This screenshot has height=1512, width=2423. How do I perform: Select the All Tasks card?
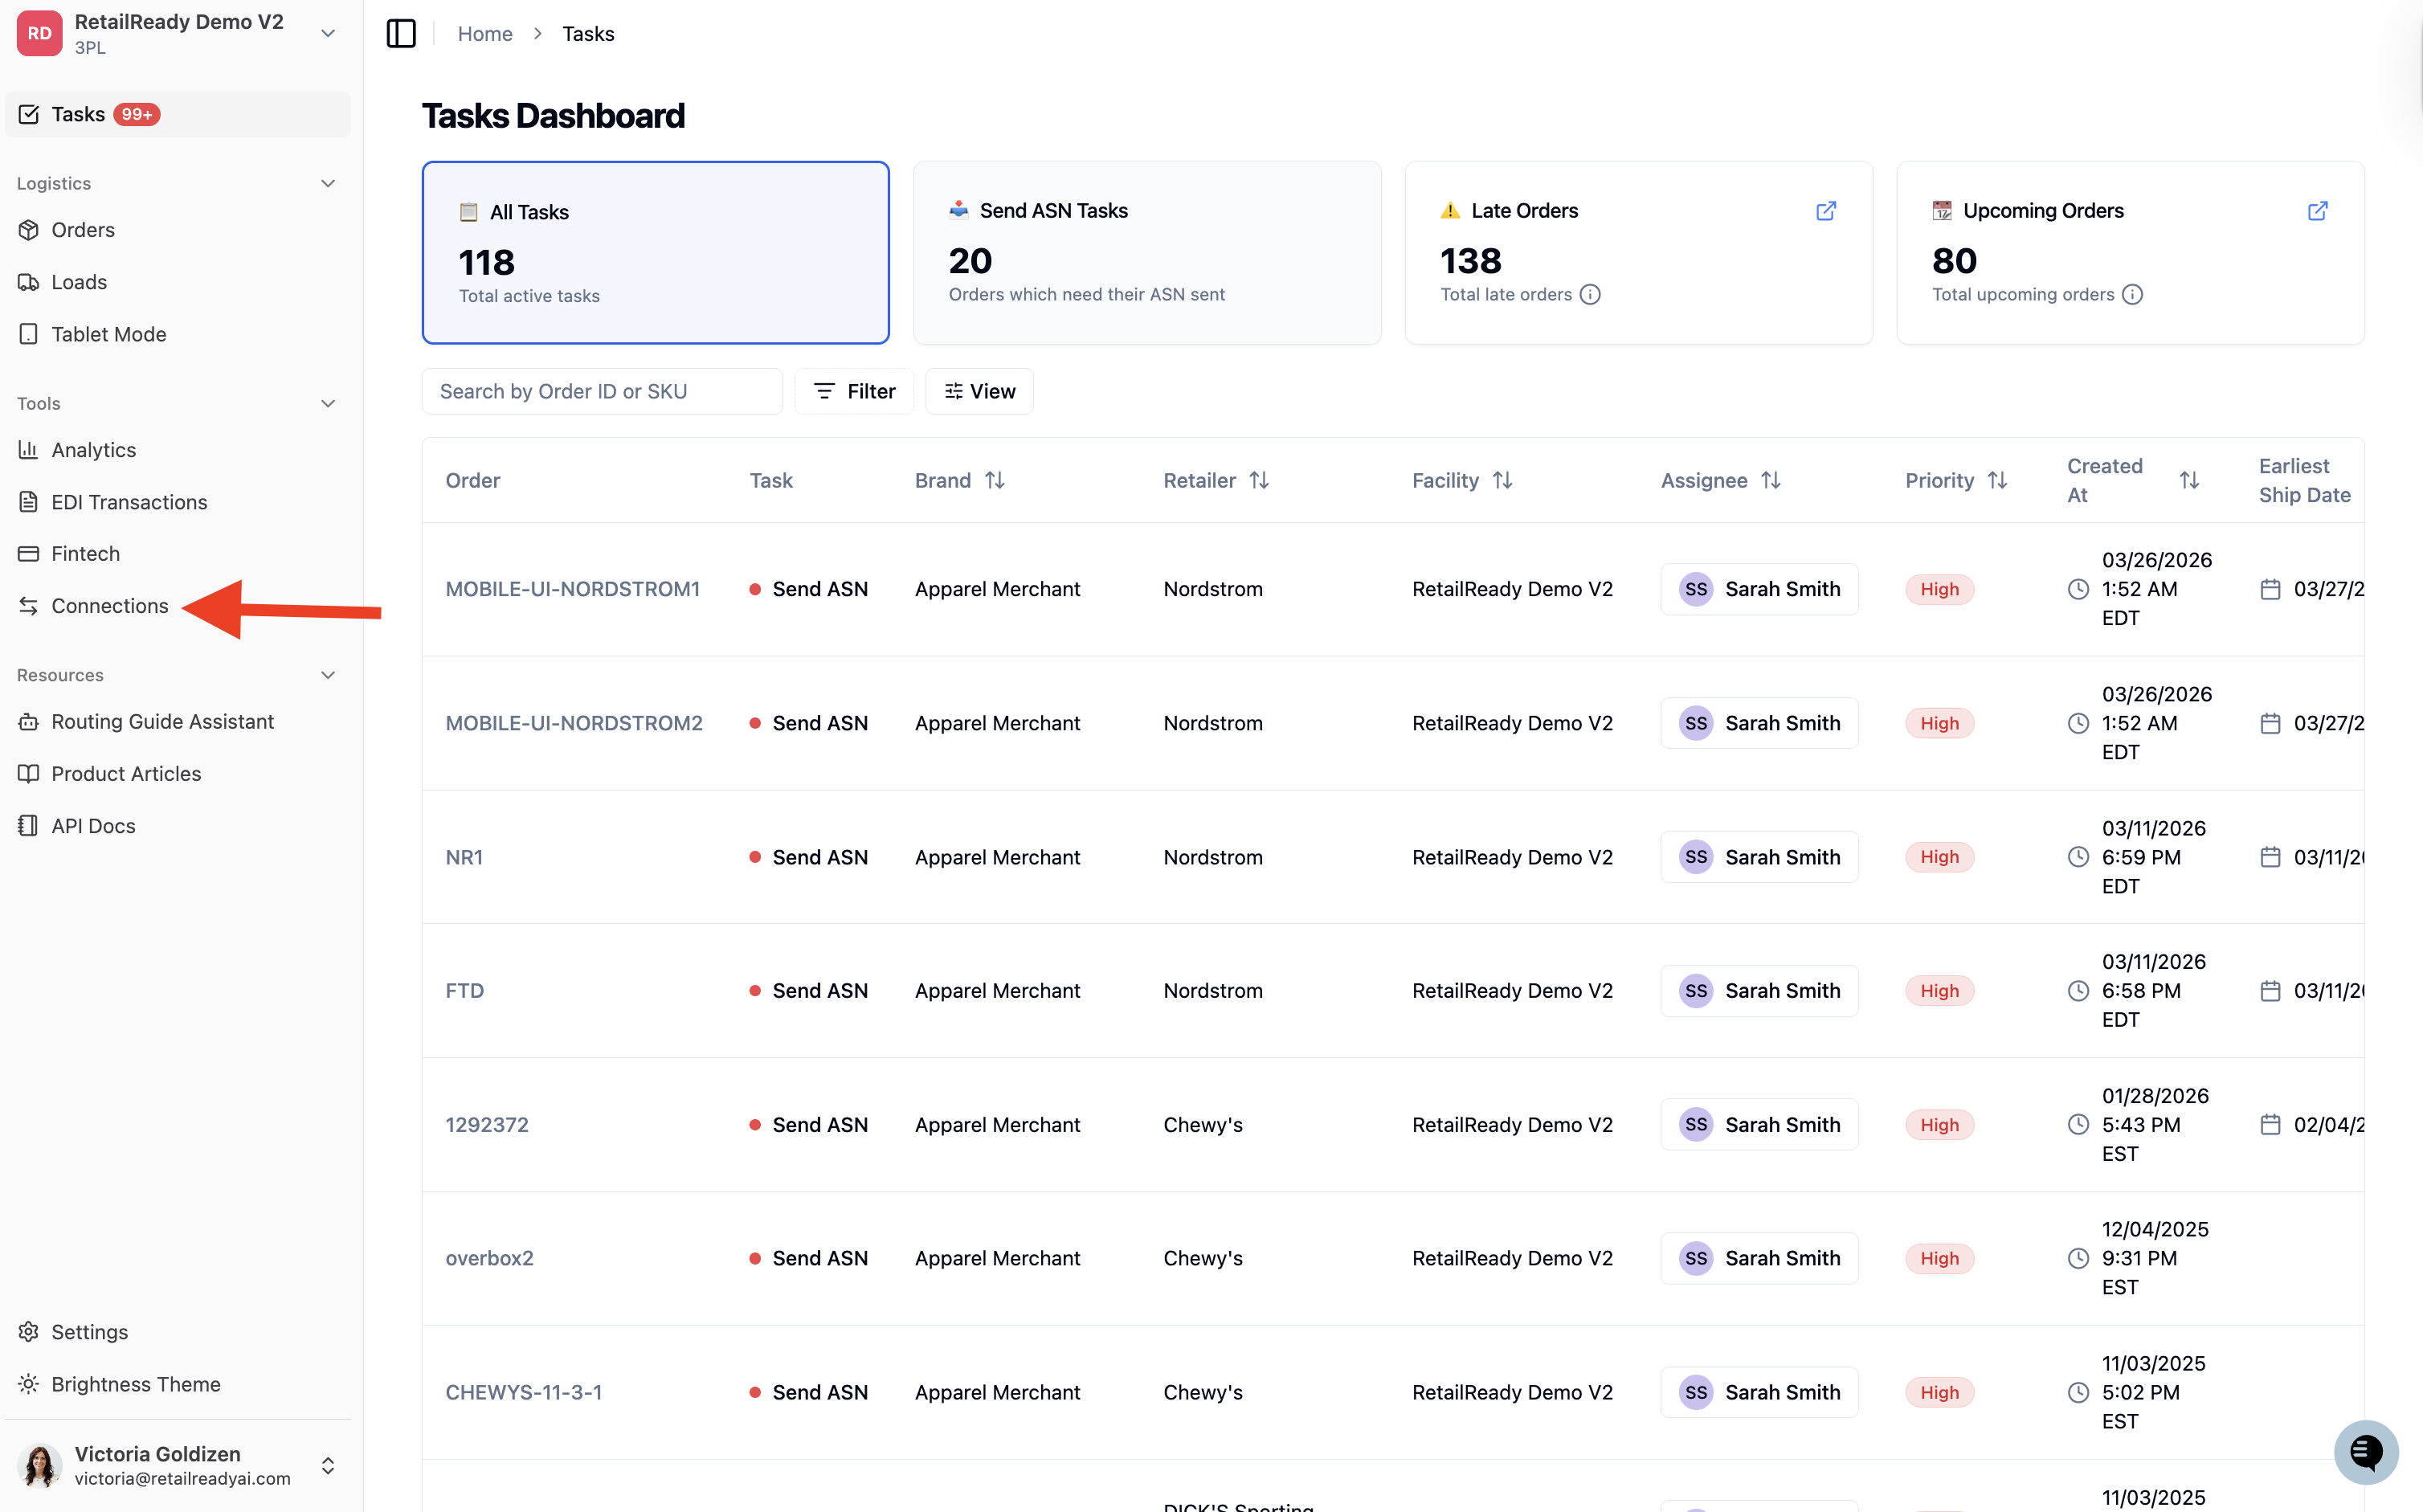[655, 252]
